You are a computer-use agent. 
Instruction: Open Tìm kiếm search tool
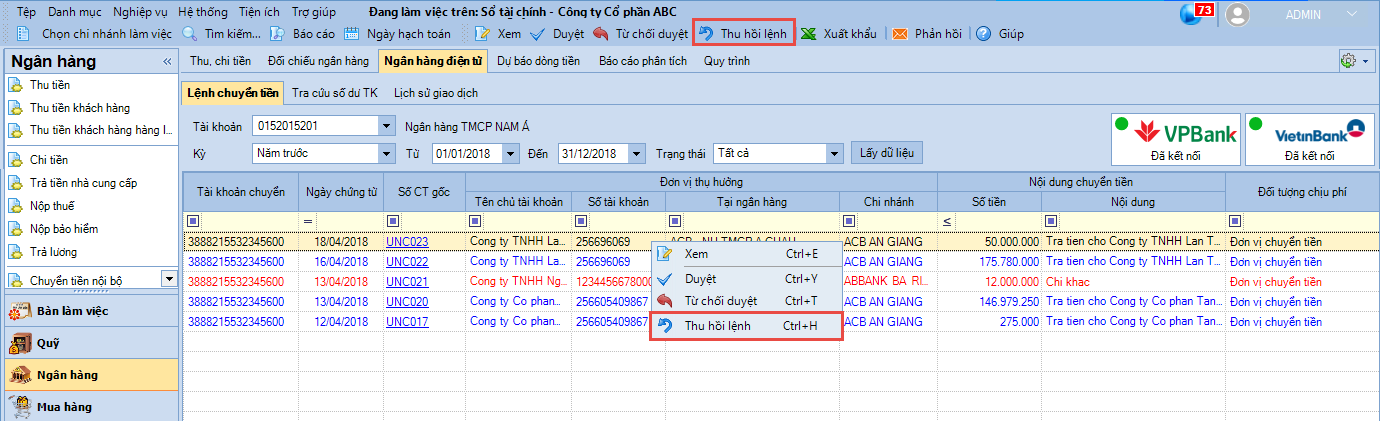pyautogui.click(x=190, y=34)
